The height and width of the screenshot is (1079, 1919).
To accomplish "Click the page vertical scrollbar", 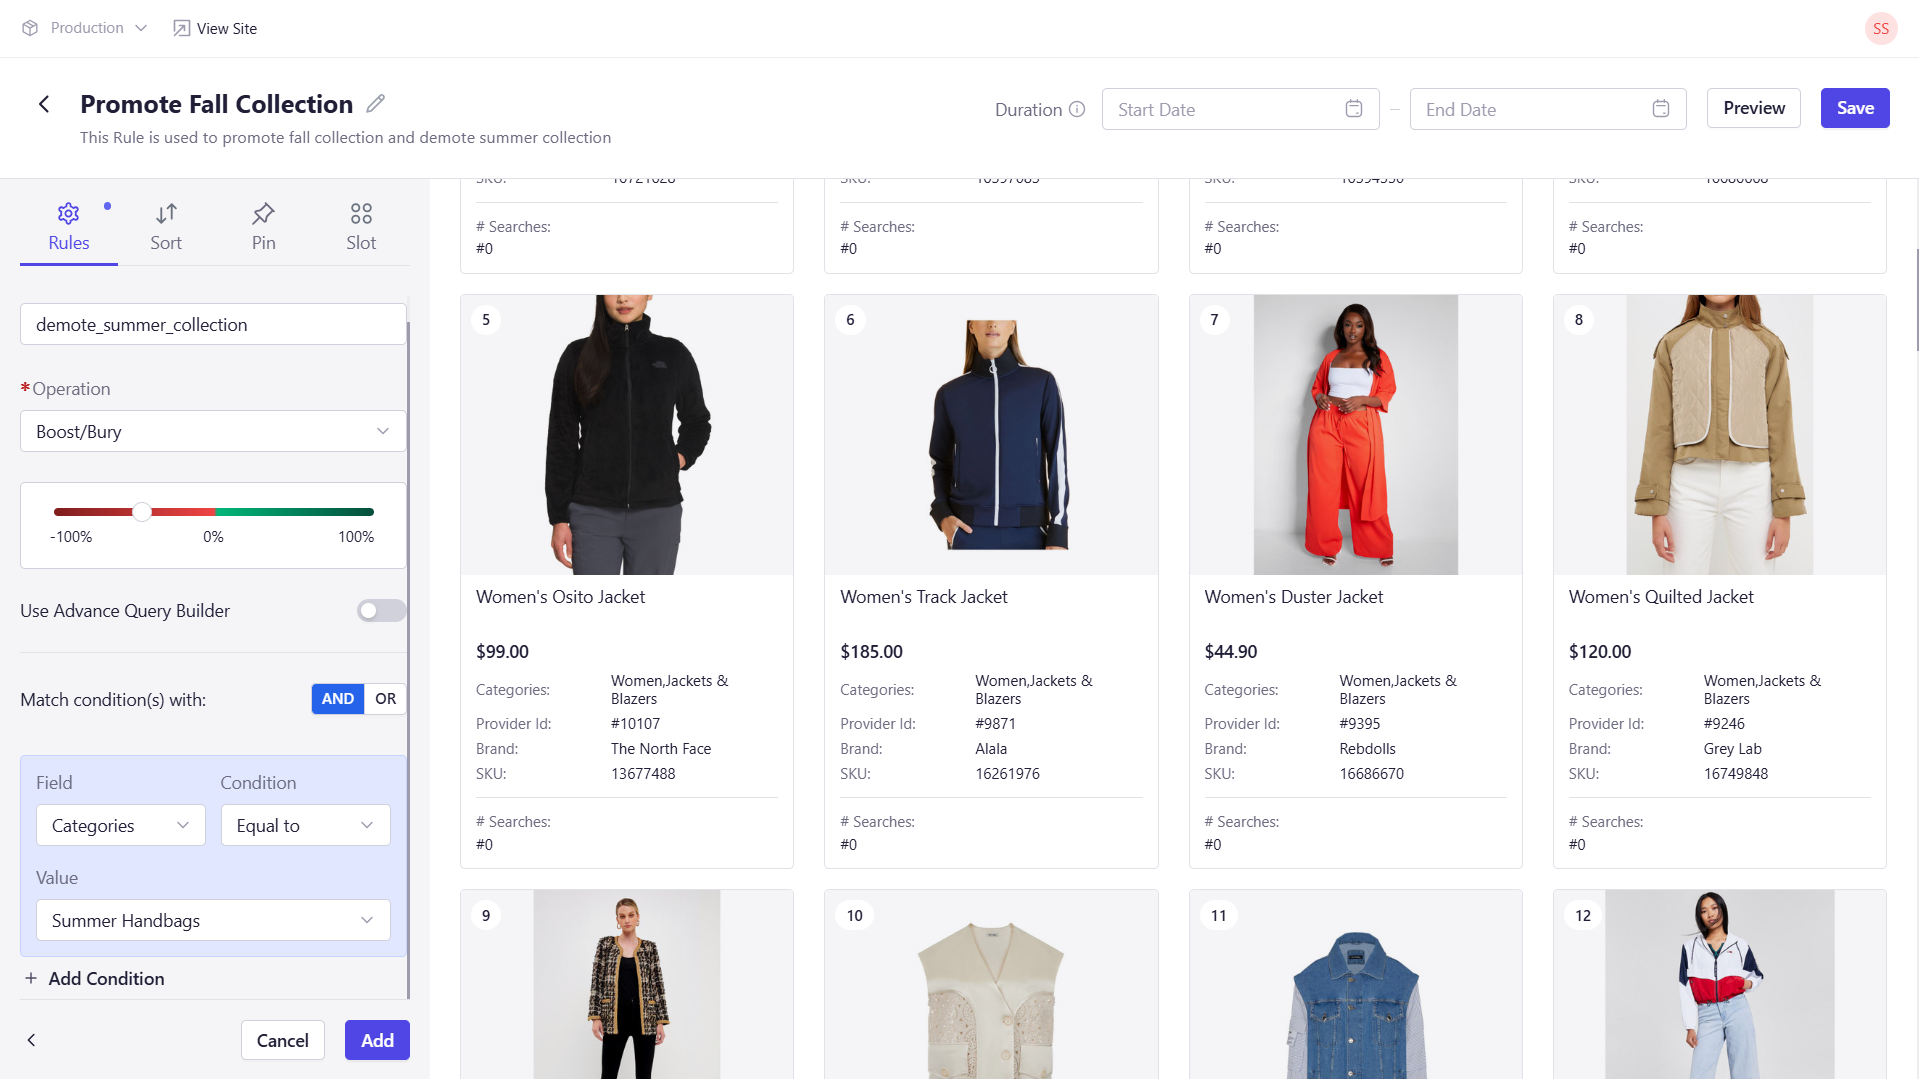I will coord(1916,300).
